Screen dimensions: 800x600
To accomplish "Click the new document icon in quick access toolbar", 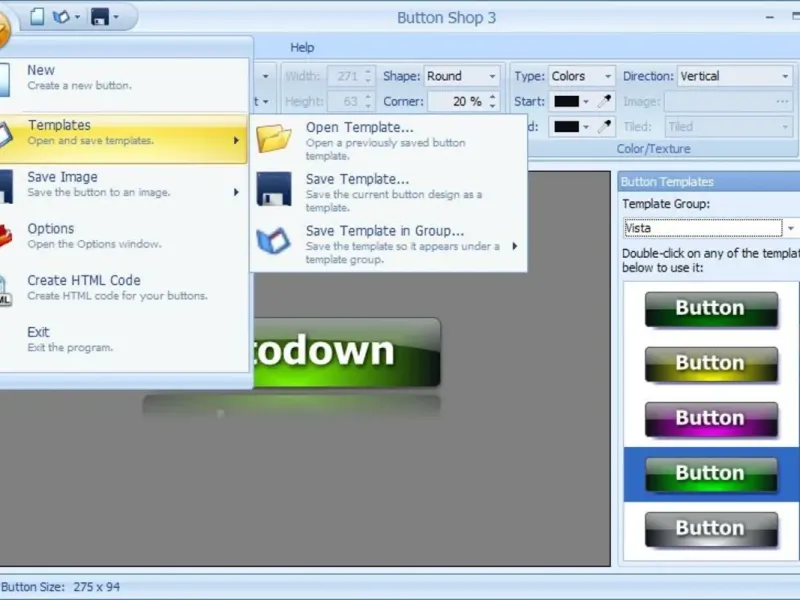I will 37,17.
